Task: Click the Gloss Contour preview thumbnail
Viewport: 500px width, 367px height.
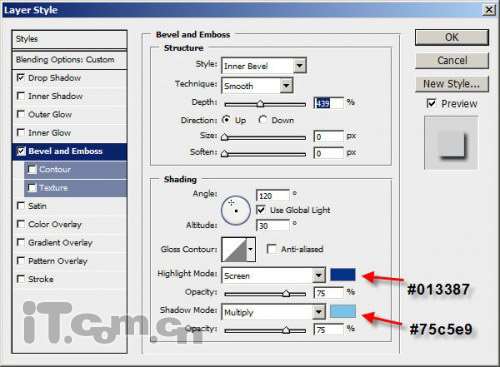Action: [x=234, y=249]
